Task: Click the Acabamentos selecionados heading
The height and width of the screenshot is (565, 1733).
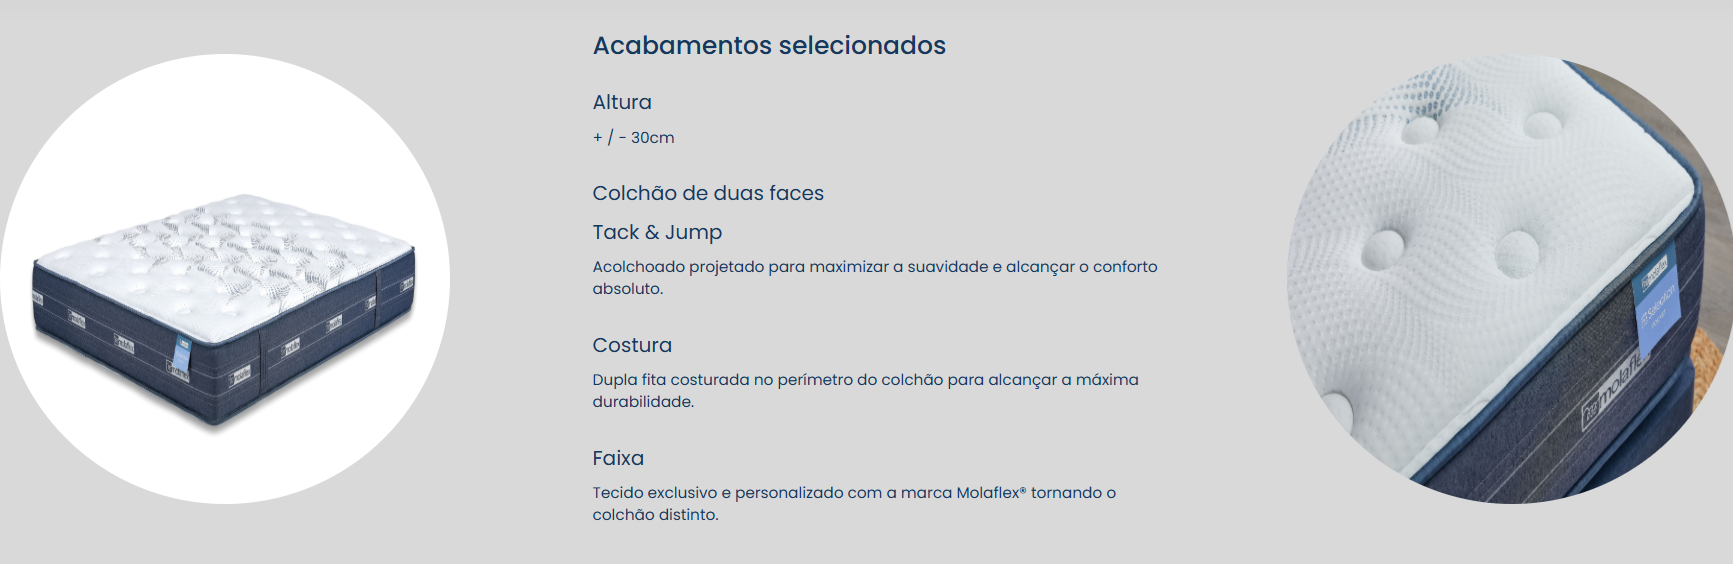Action: click(769, 45)
